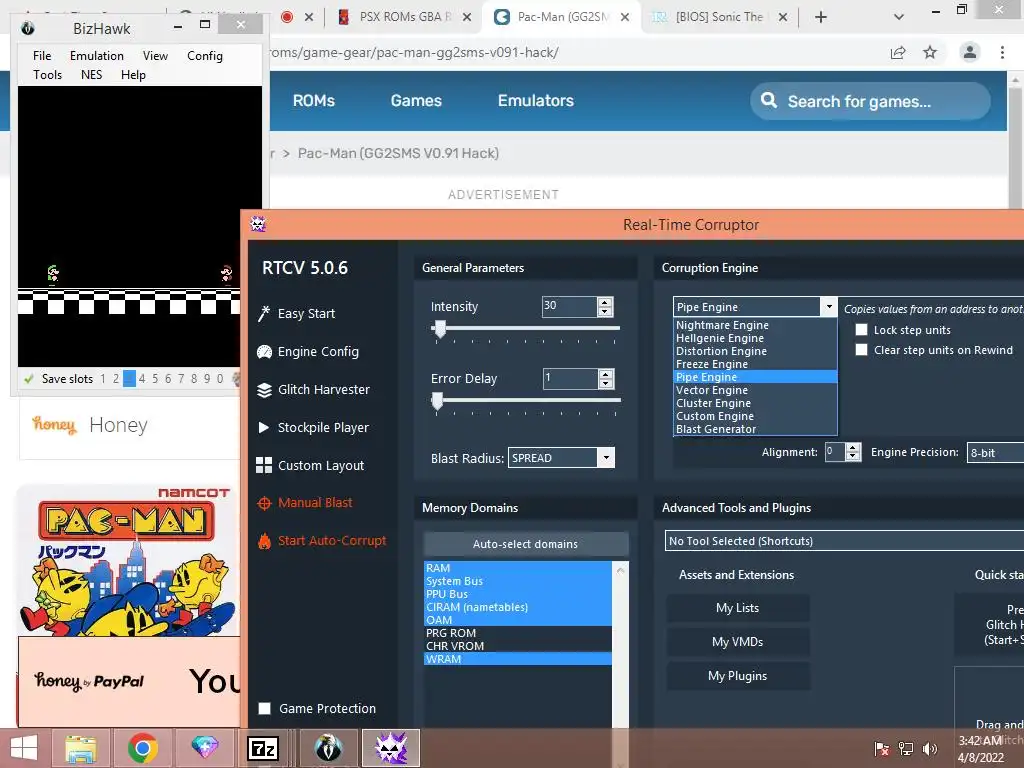Screen dimensions: 1024x768
Task: Click the Stockpile Player play icon
Action: point(264,428)
